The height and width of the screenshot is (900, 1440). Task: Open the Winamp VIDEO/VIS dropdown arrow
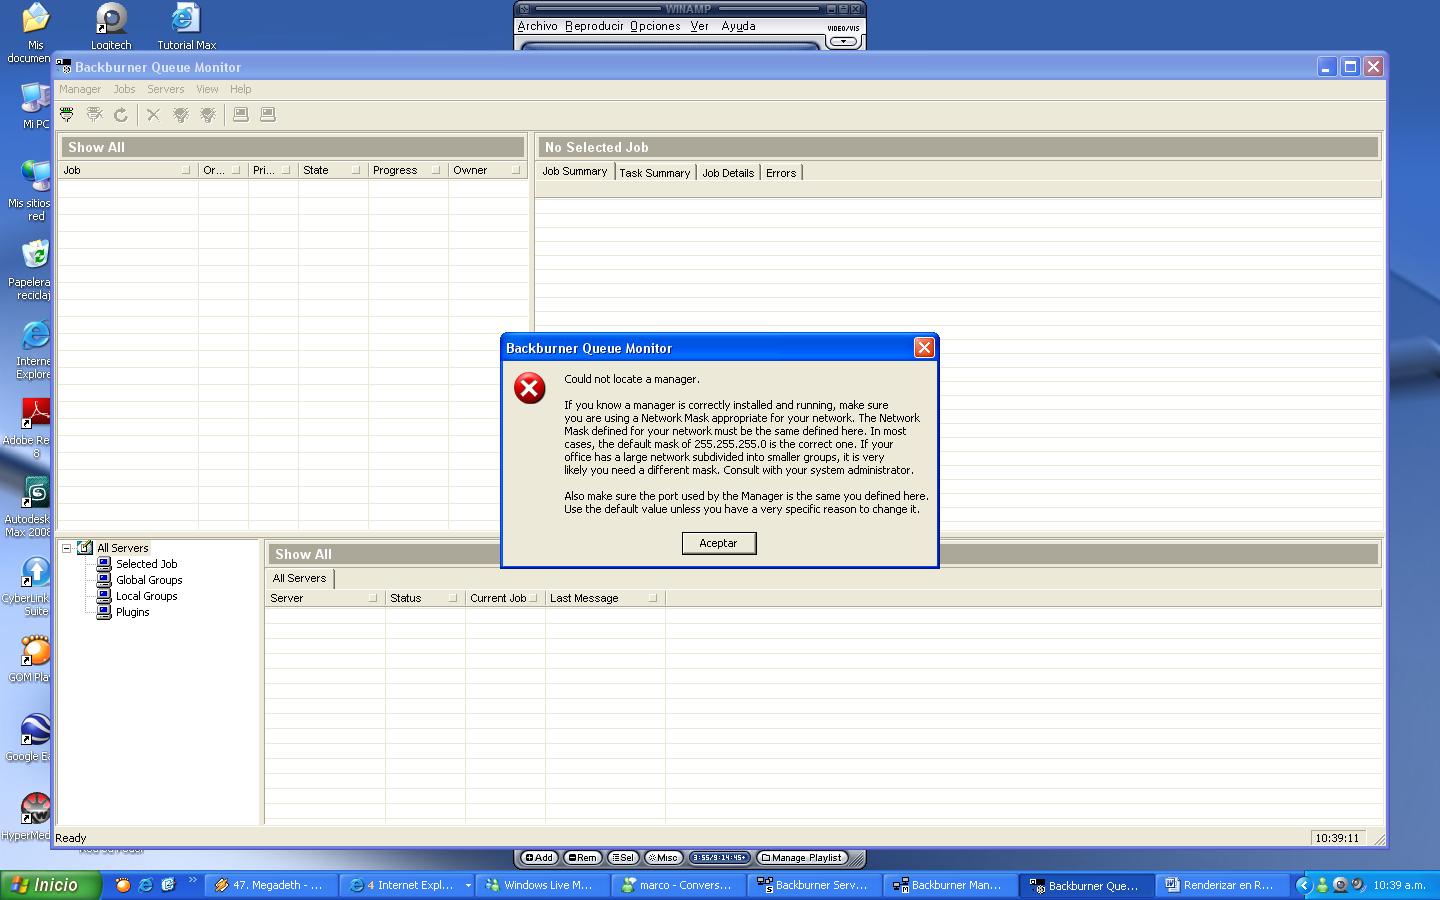pos(843,41)
